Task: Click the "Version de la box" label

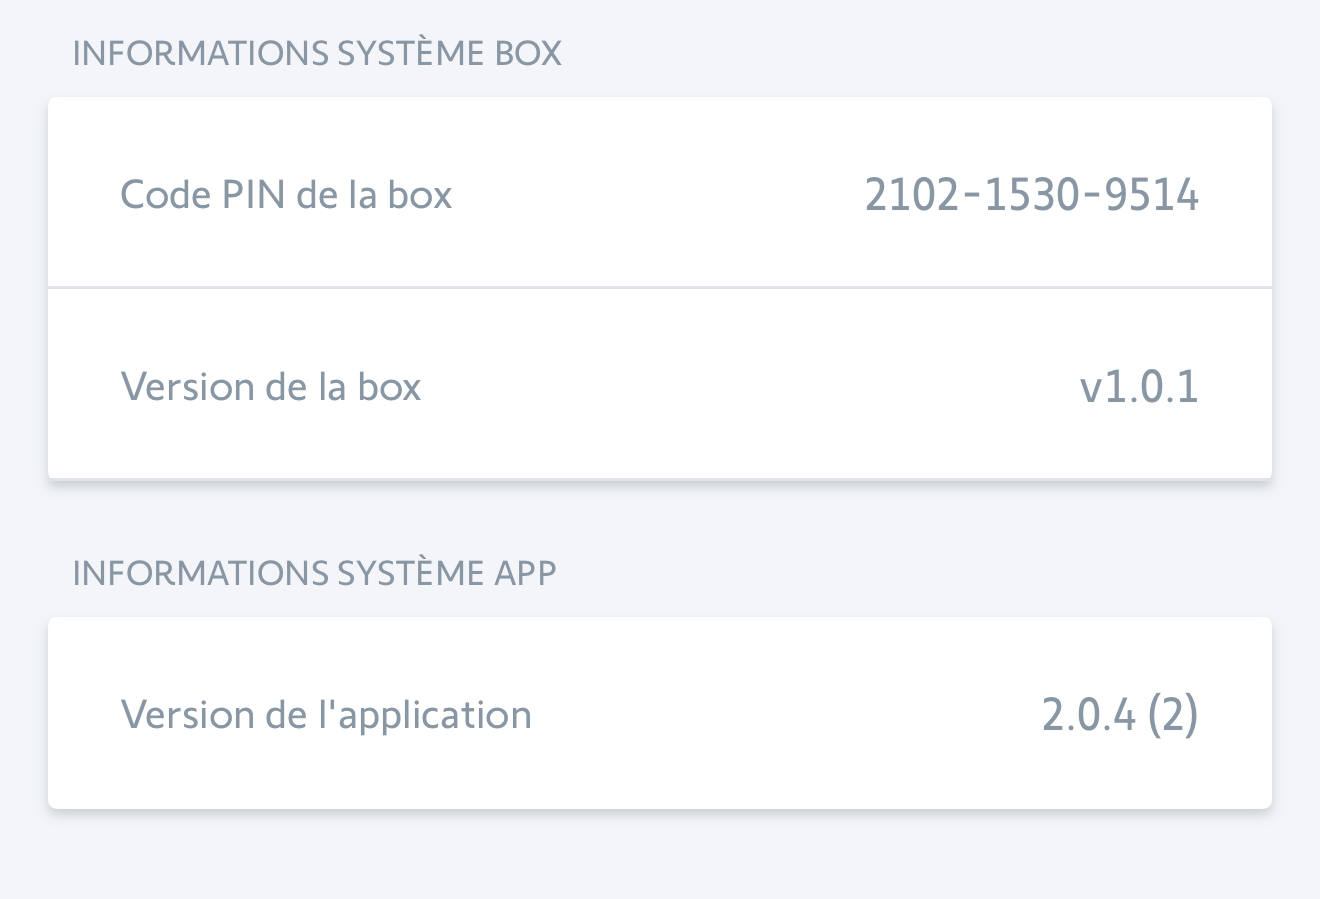Action: 271,387
